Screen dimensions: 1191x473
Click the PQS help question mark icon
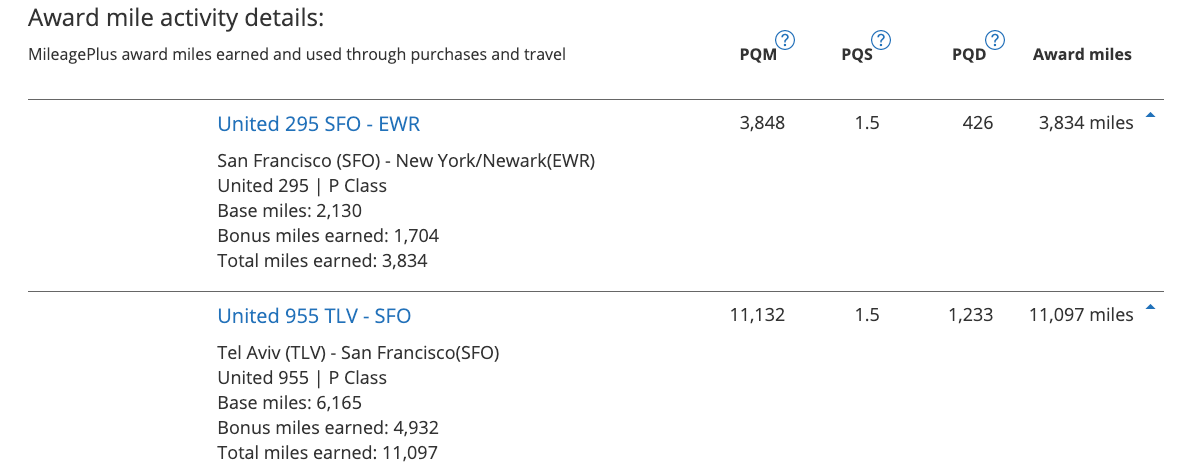tap(881, 40)
